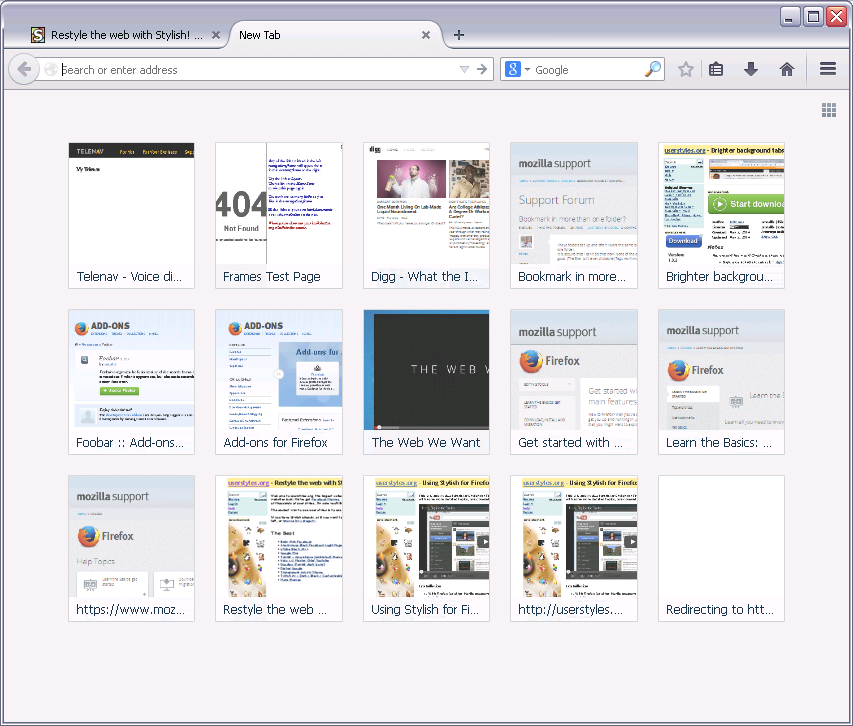
Task: Open the Add-ons for Firefox thumbnail
Action: pyautogui.click(x=278, y=381)
